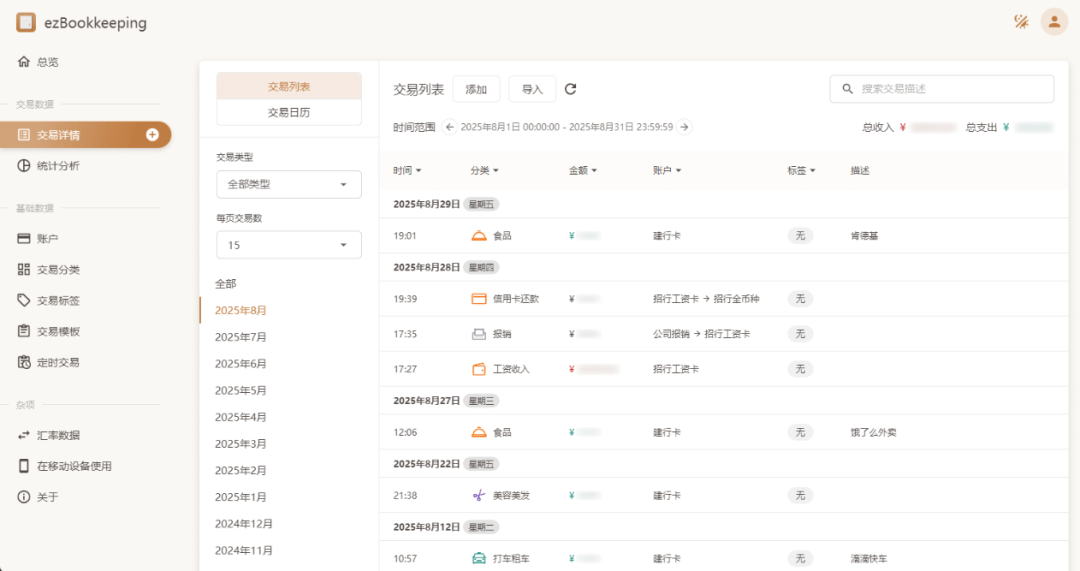Open 关于 about page
Screen dimensions: 1080x571
(86, 497)
